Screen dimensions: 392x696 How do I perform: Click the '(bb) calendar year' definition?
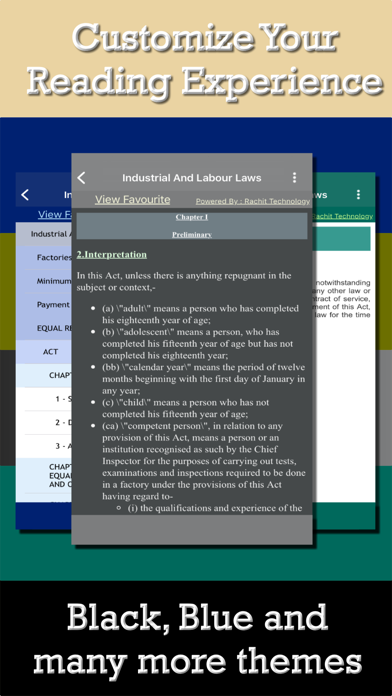click(203, 379)
